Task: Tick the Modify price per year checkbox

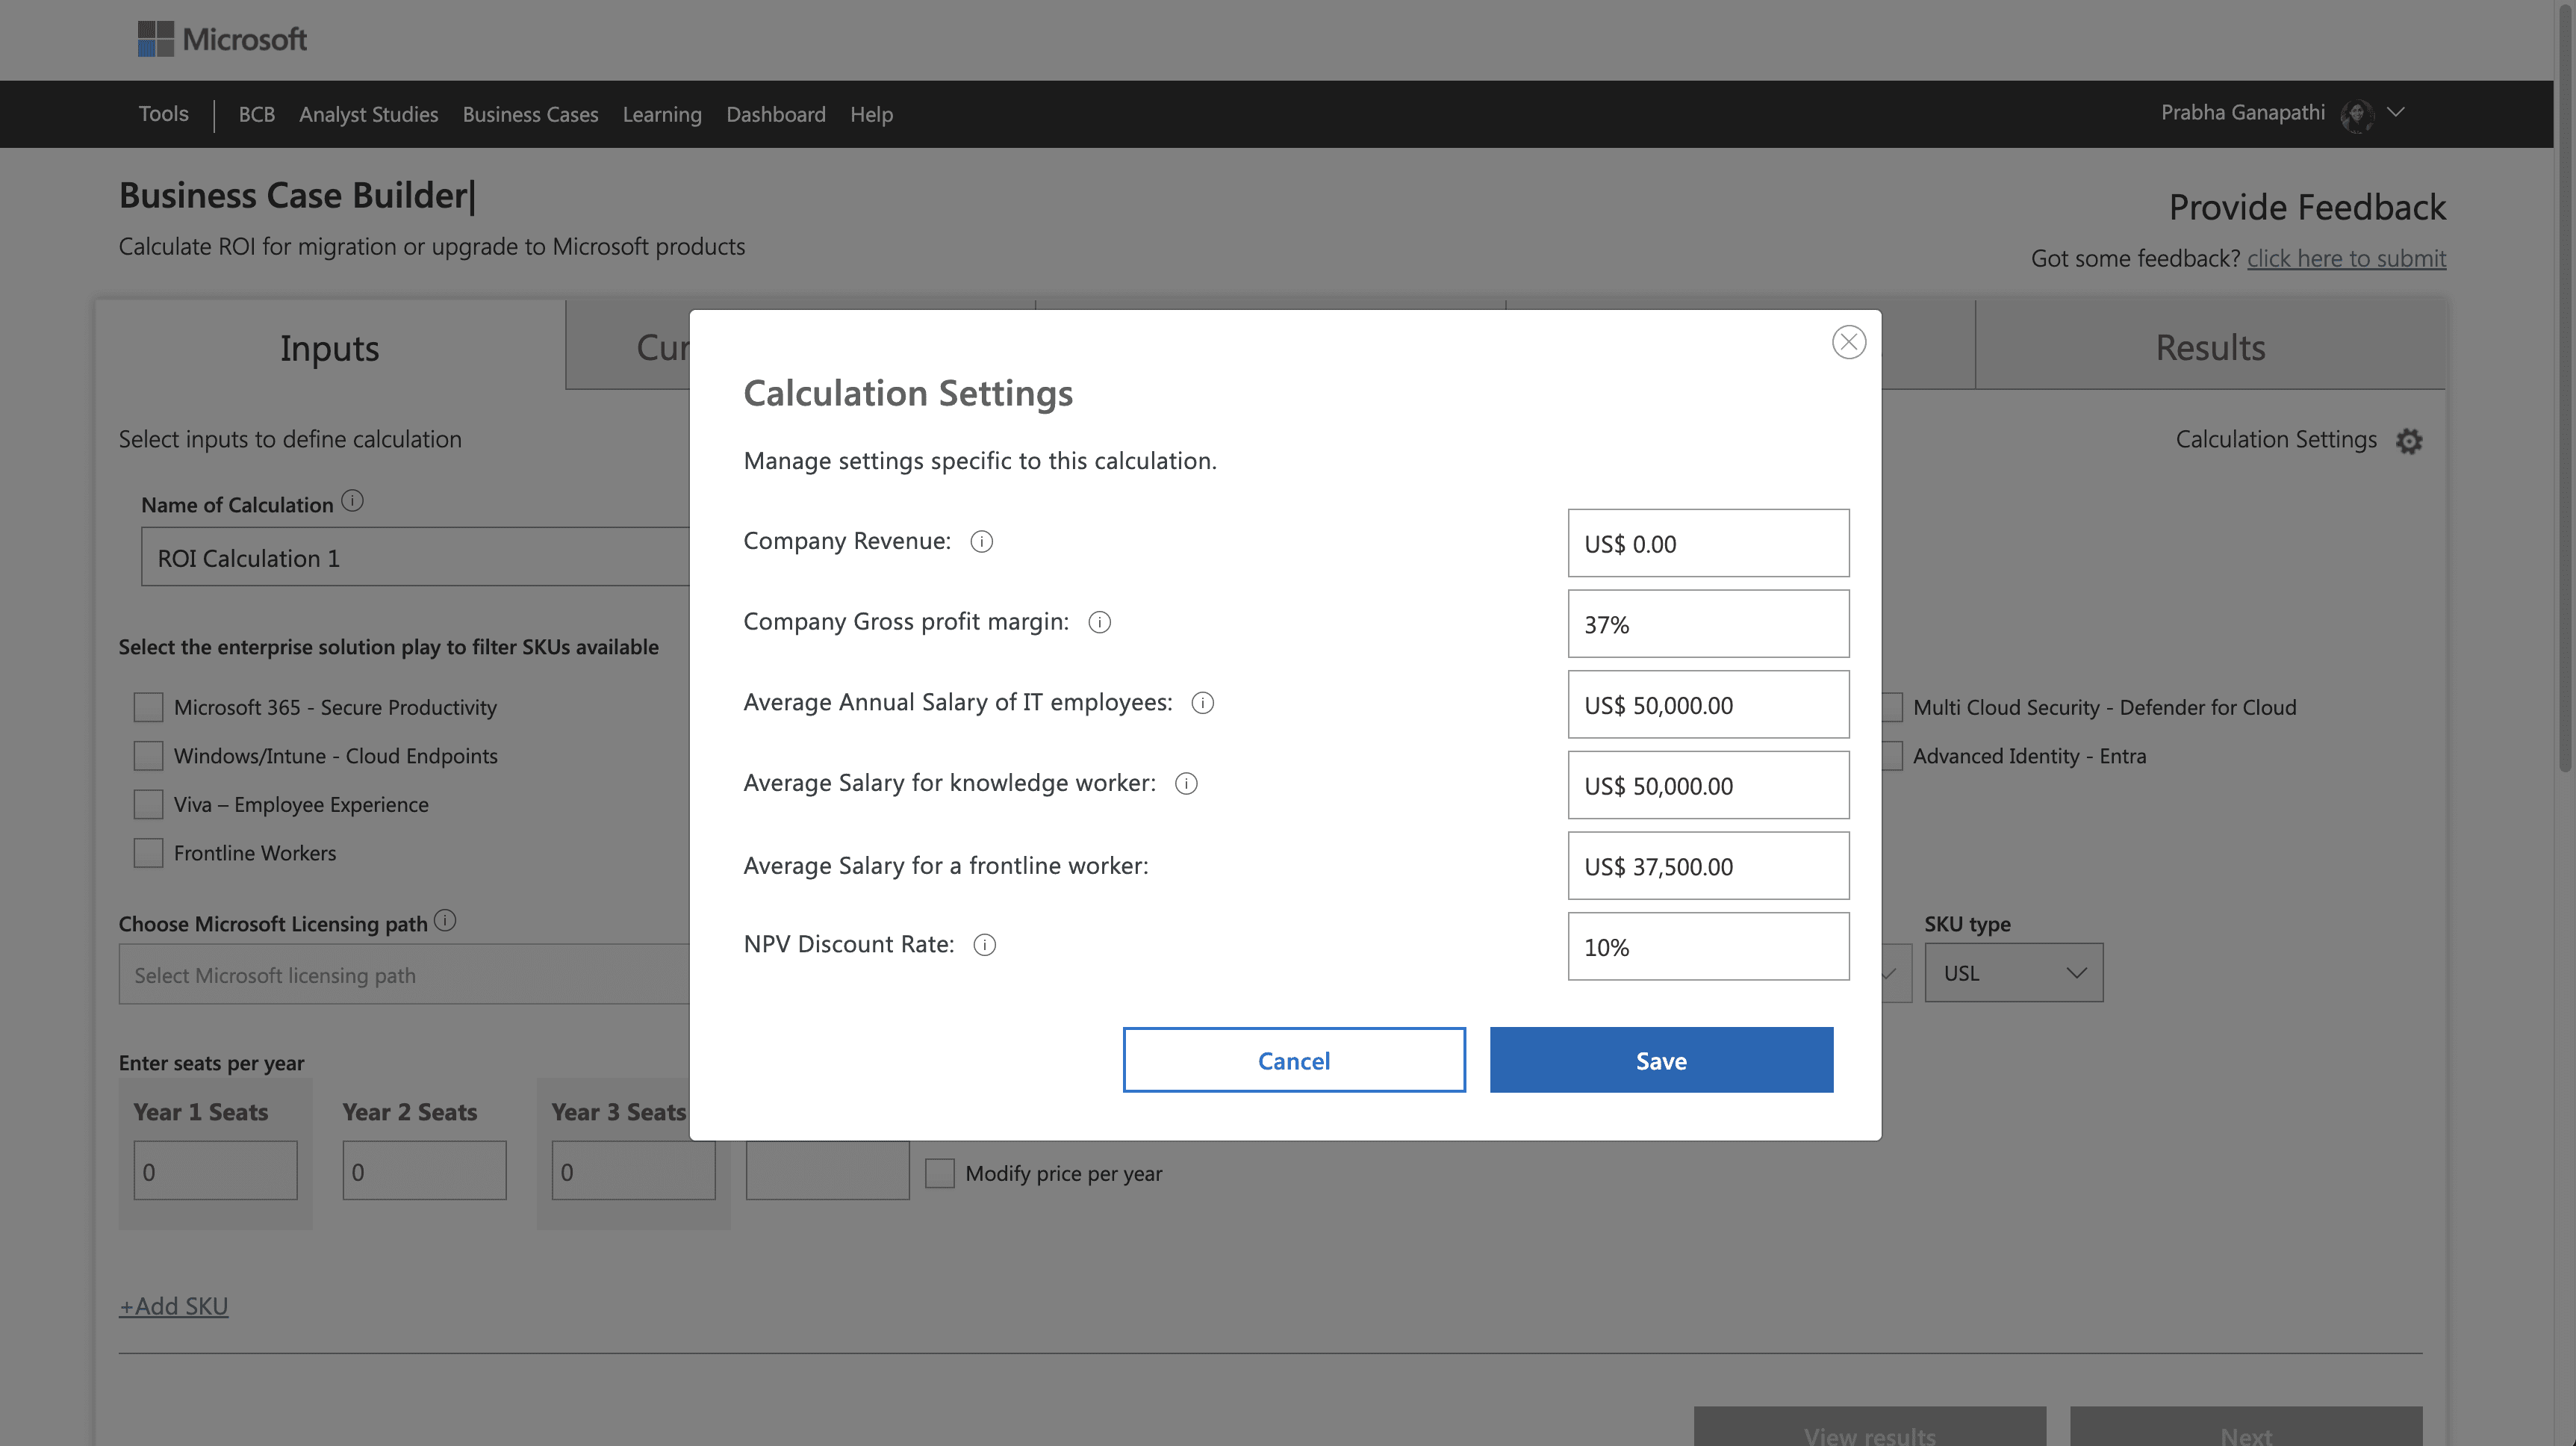Action: pyautogui.click(x=939, y=1173)
